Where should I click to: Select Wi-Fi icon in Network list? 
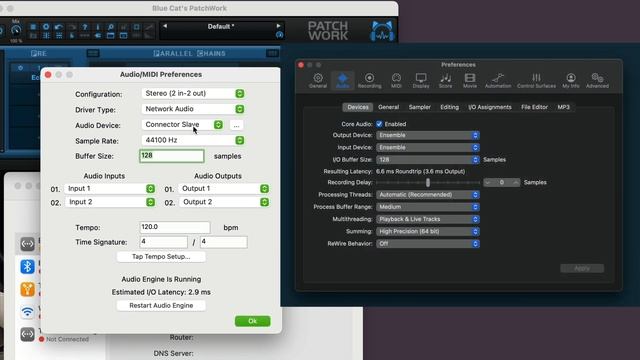(27, 312)
